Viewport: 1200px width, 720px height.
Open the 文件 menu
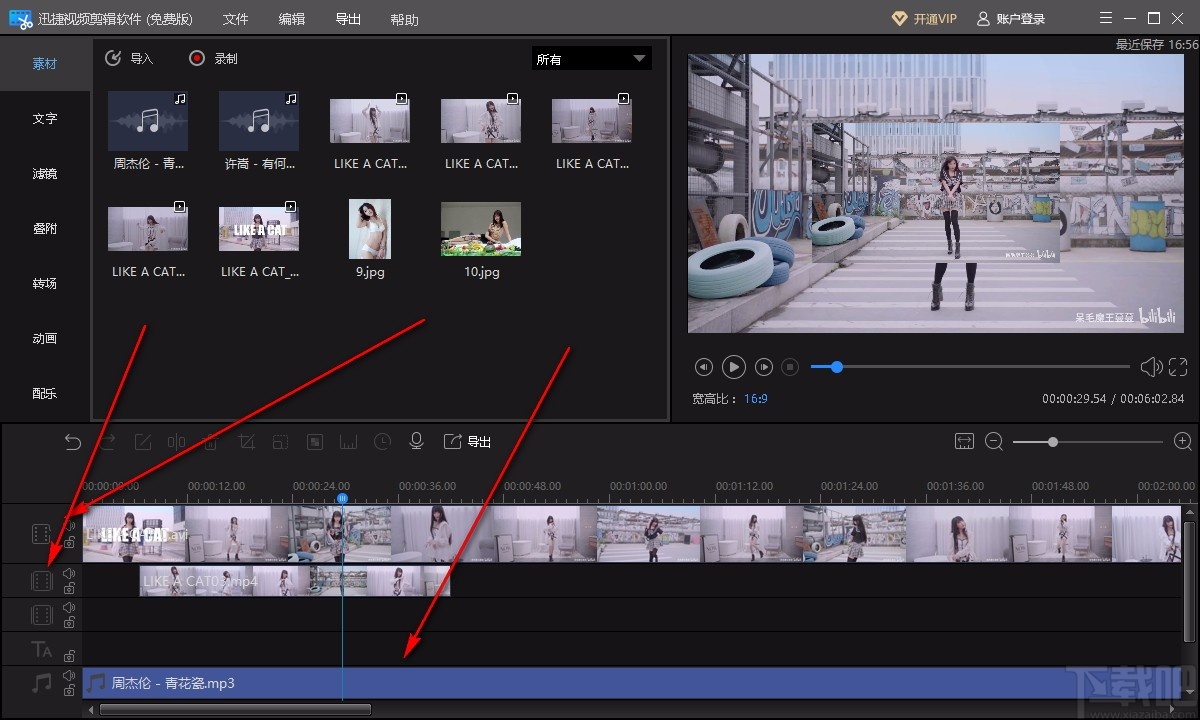click(x=235, y=19)
